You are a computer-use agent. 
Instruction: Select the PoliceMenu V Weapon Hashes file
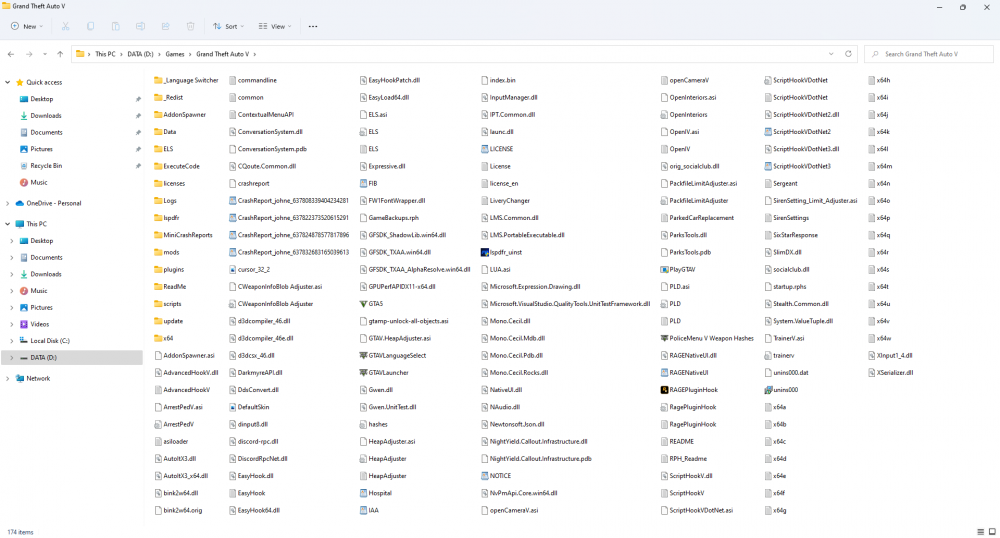(707, 338)
